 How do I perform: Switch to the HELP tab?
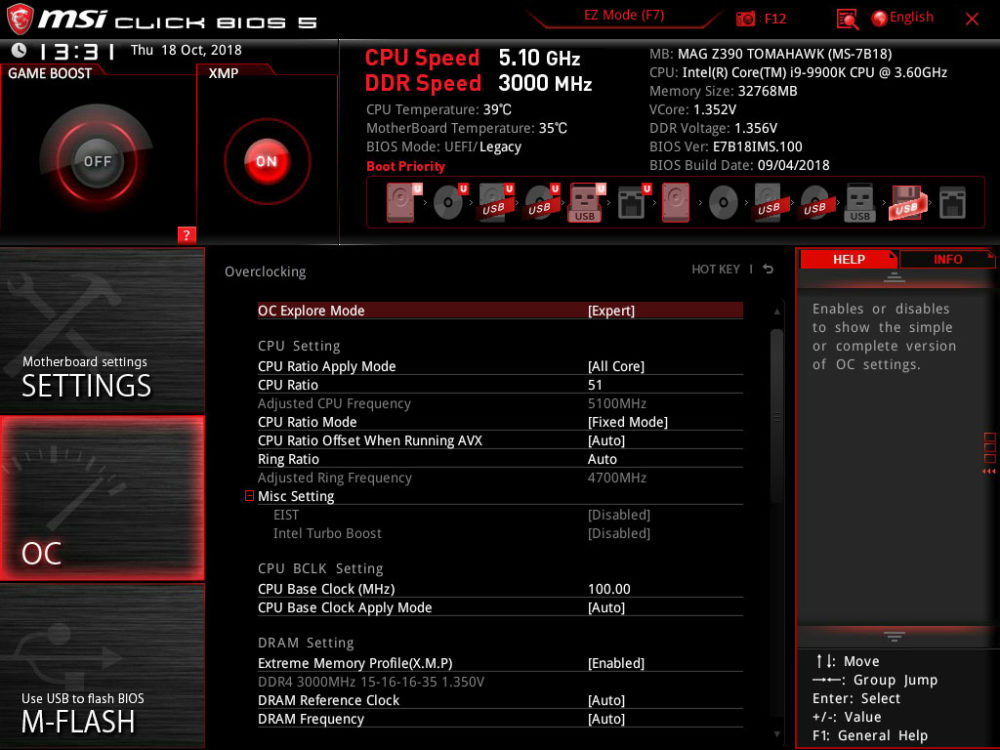(848, 259)
